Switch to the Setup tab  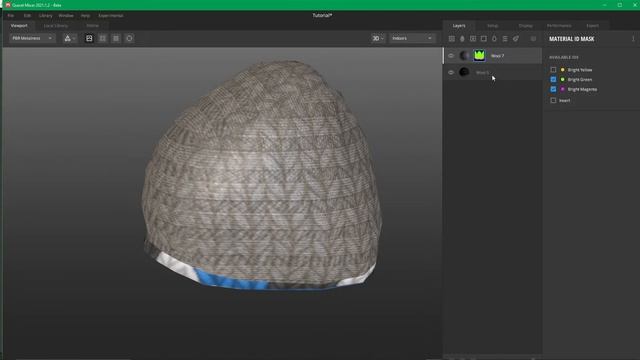point(493,25)
